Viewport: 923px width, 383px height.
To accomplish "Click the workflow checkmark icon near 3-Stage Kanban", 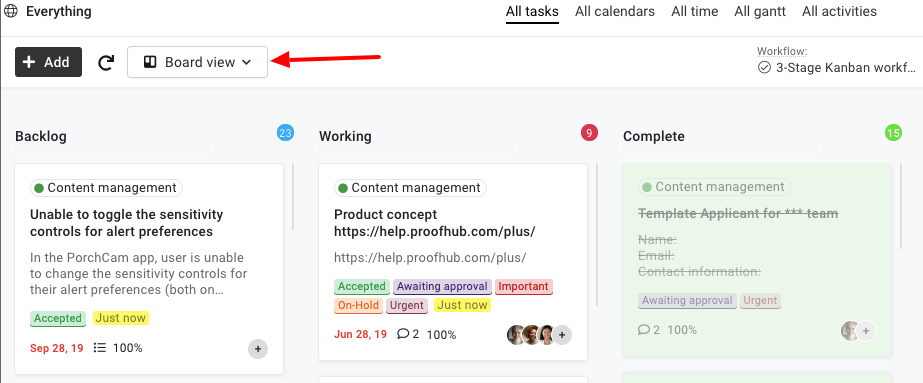I will (x=764, y=68).
